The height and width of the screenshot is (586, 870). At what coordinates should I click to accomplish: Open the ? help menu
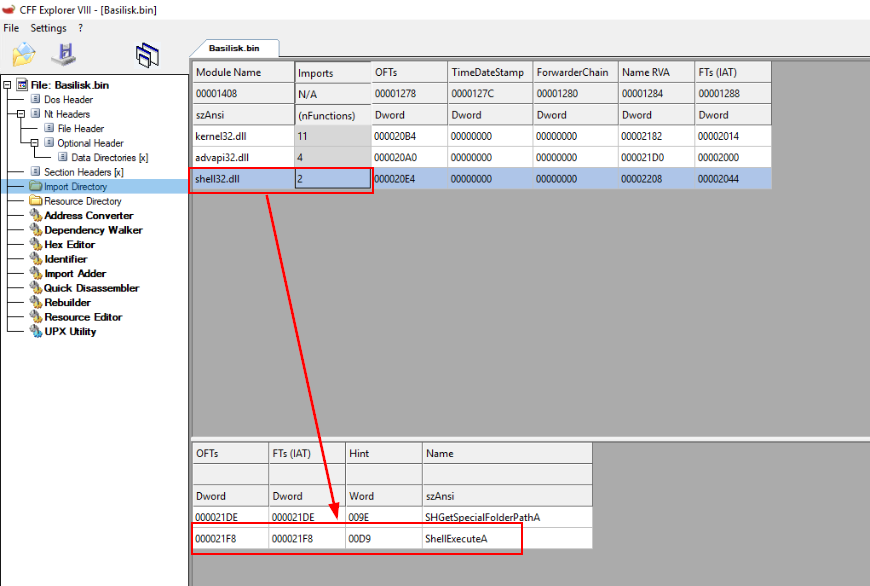(80, 28)
